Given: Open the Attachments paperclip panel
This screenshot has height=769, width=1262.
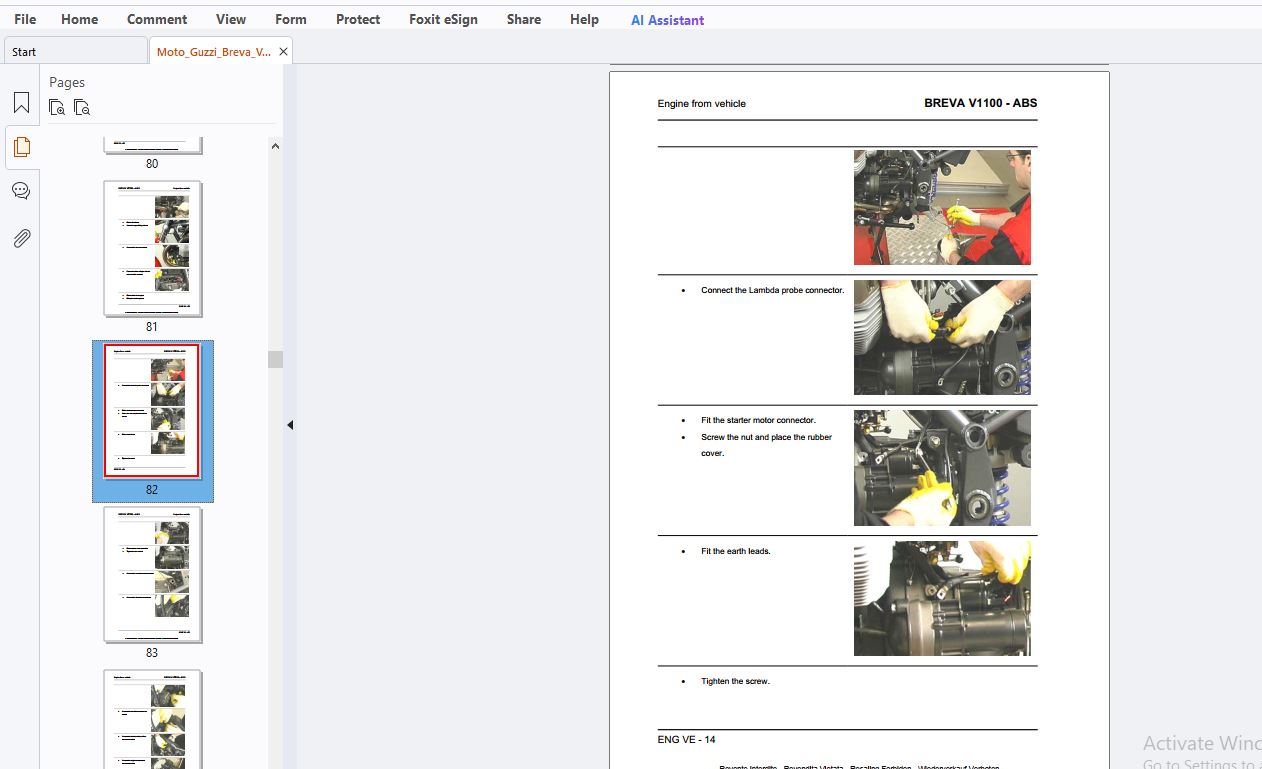Looking at the screenshot, I should pos(21,238).
